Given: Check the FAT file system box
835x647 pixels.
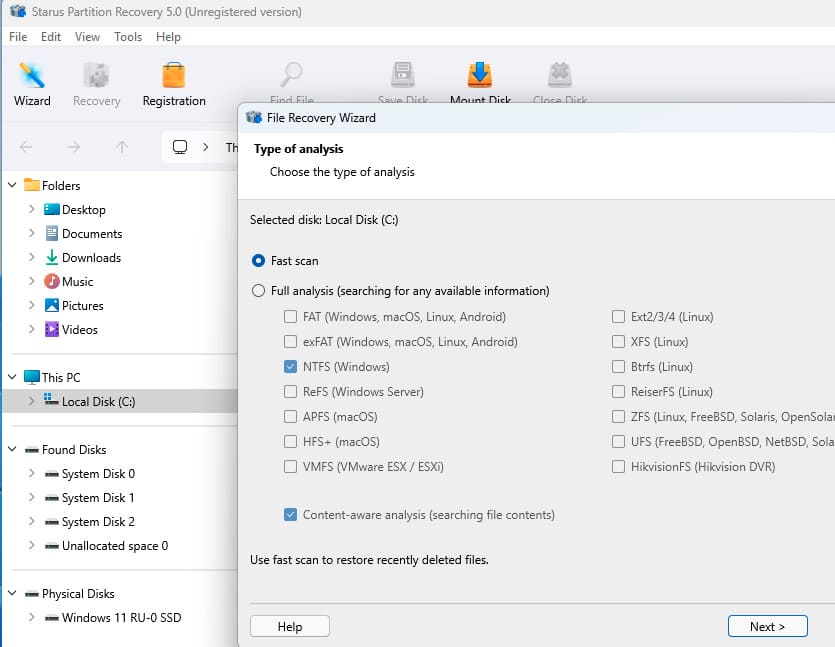Looking at the screenshot, I should [290, 317].
